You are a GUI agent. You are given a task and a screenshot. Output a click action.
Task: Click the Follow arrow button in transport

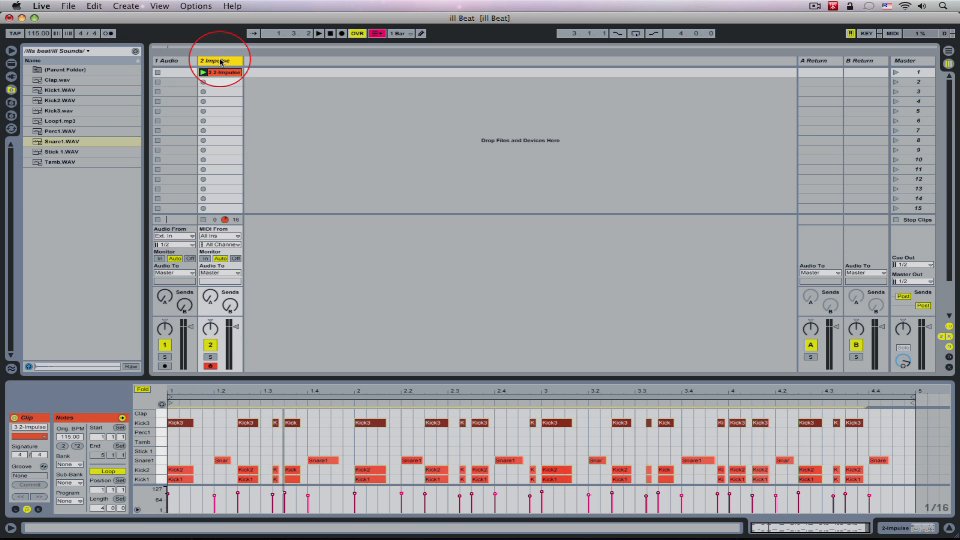coord(253,33)
